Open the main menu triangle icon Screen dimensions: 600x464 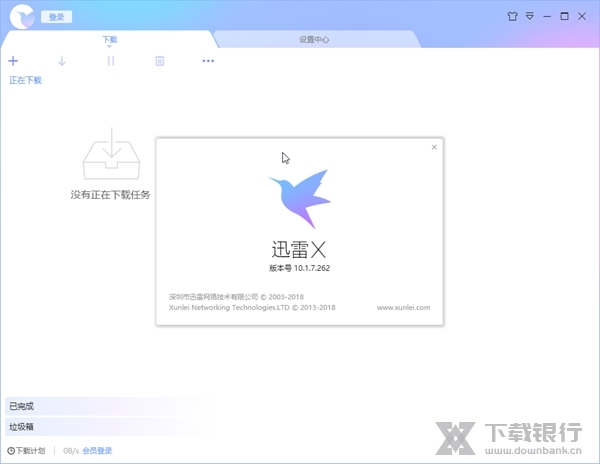pyautogui.click(x=530, y=16)
